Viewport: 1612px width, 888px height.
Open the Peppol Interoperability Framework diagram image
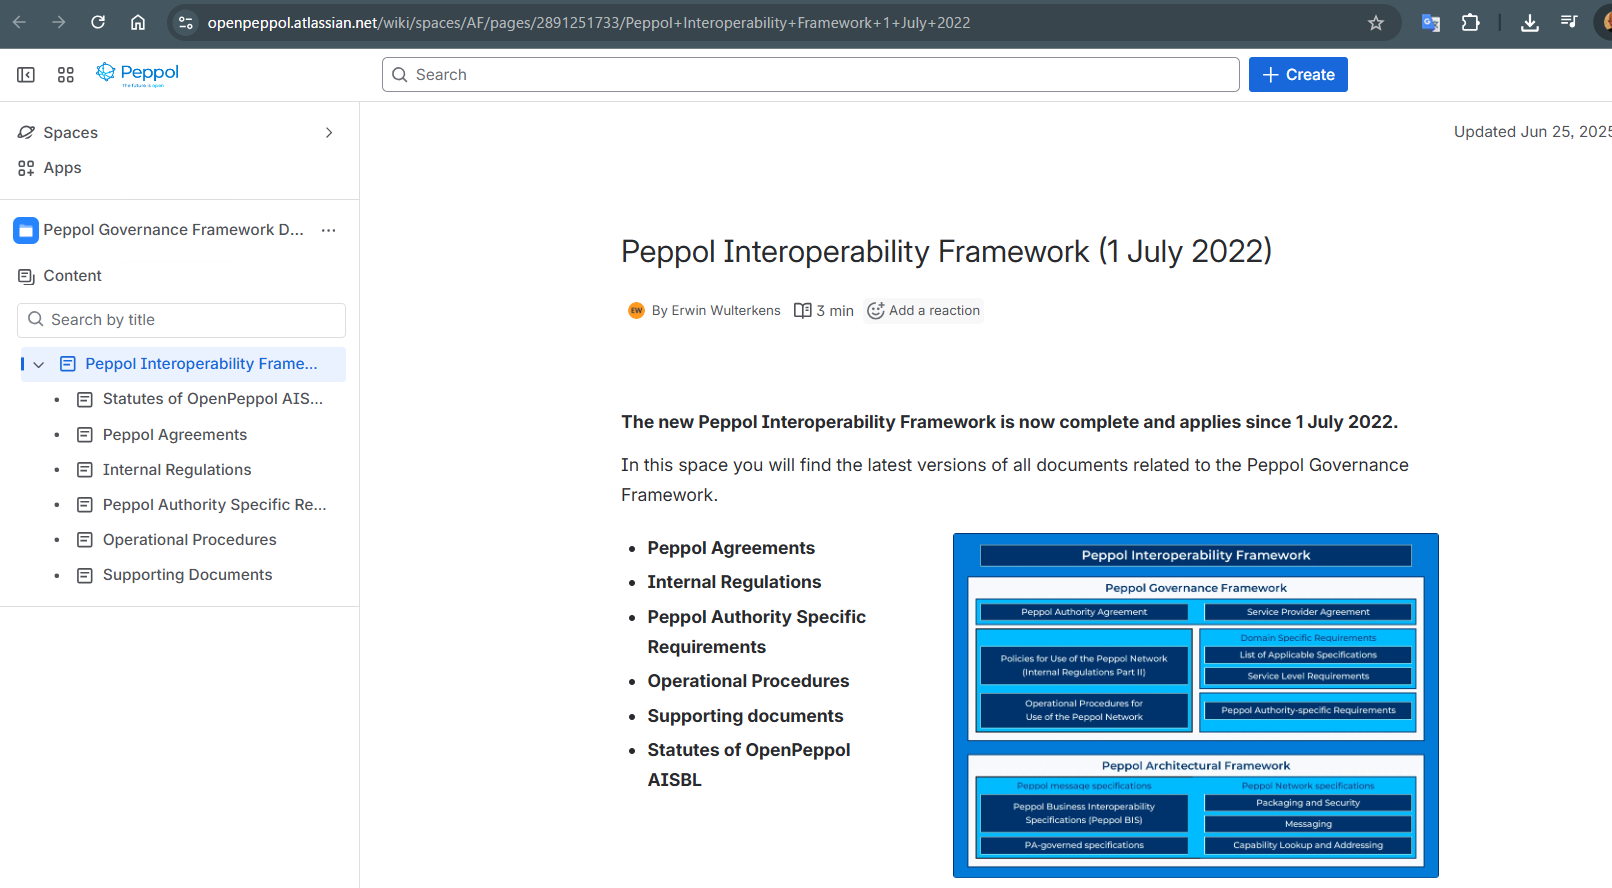pos(1196,706)
